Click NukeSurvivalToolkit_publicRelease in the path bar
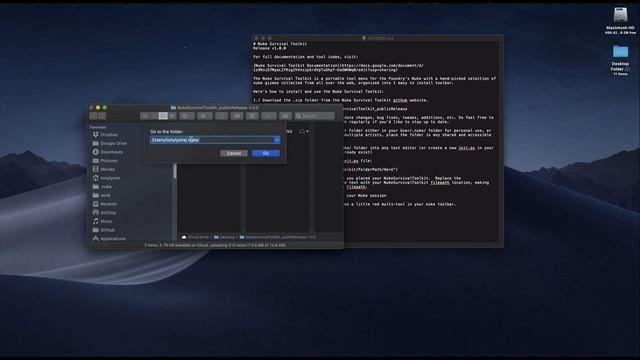The width and height of the screenshot is (640, 360). 278,237
